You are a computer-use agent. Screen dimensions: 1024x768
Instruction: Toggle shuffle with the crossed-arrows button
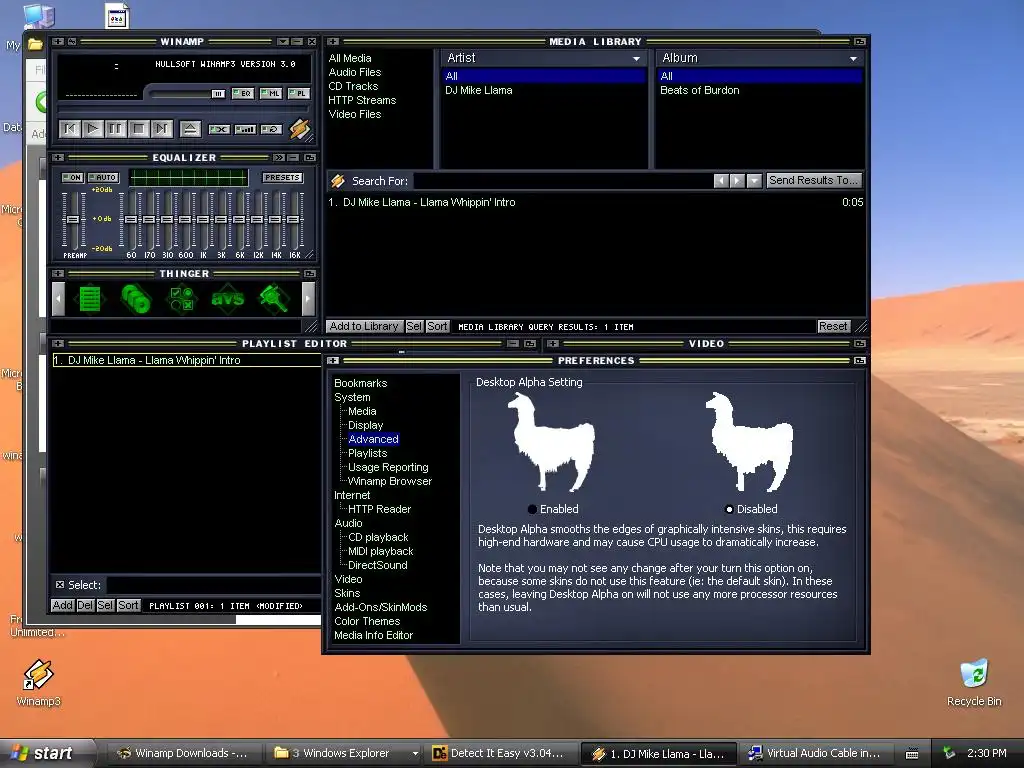(x=219, y=129)
